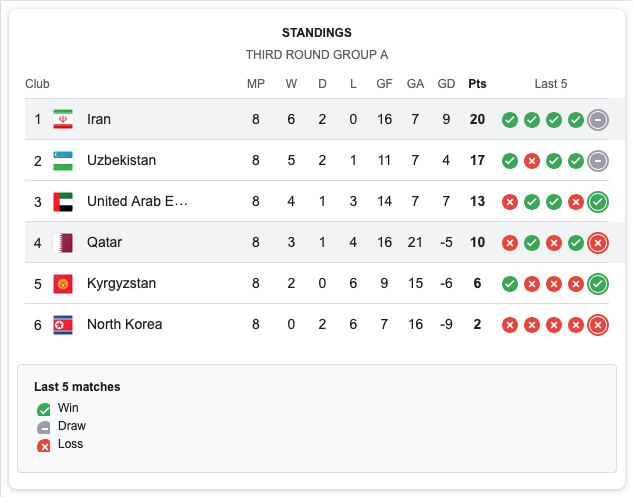Click North Korea's latest loss result icon
Screen dimensions: 633x497
click(598, 324)
